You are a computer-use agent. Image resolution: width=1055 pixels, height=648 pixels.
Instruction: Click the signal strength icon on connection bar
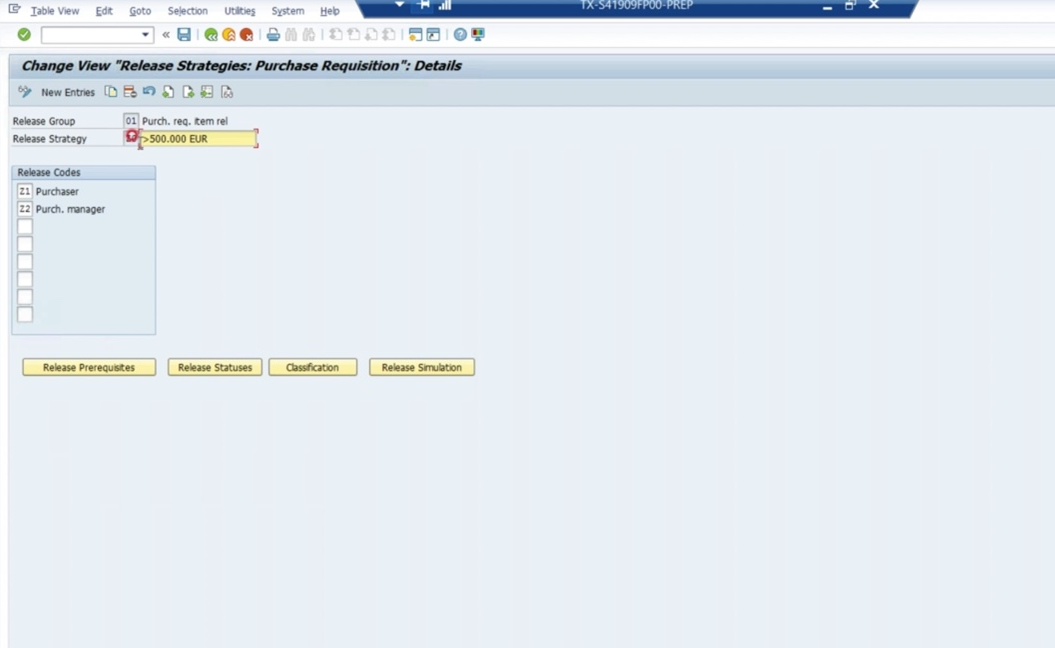click(x=445, y=5)
